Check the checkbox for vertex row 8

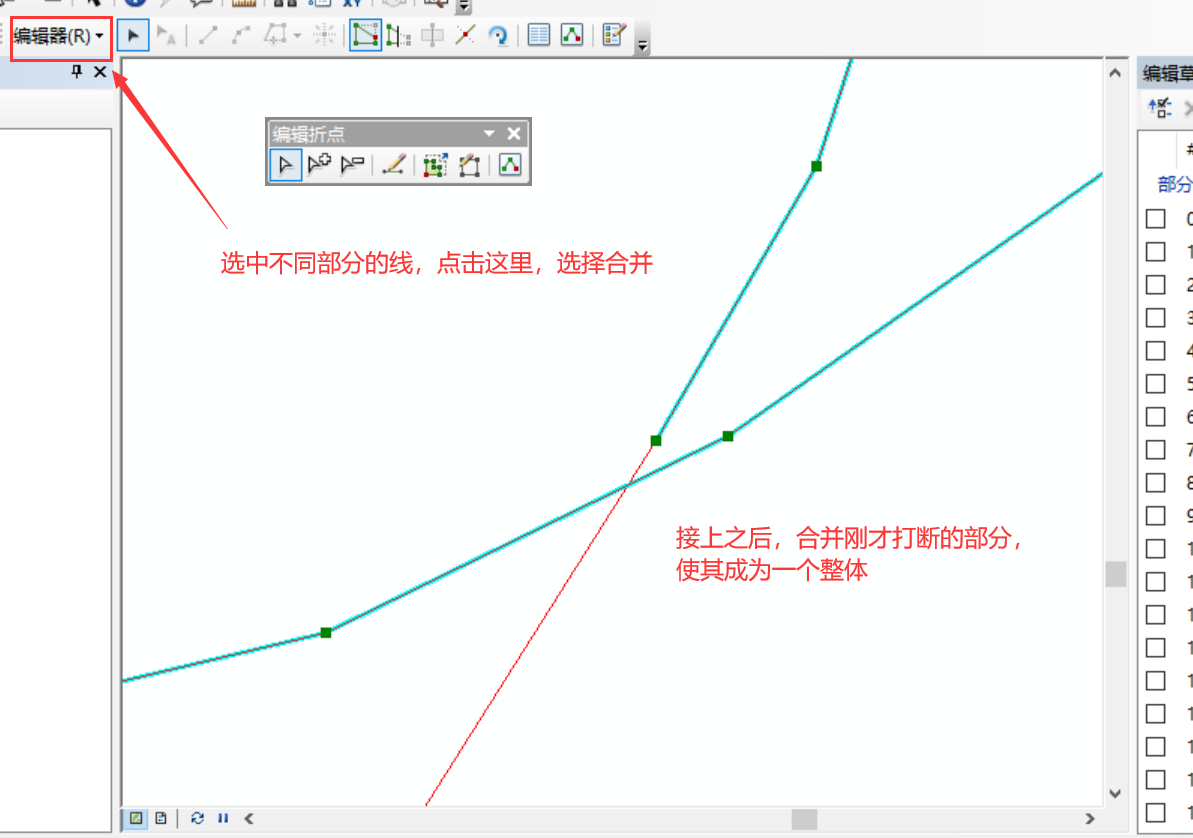coord(1156,483)
